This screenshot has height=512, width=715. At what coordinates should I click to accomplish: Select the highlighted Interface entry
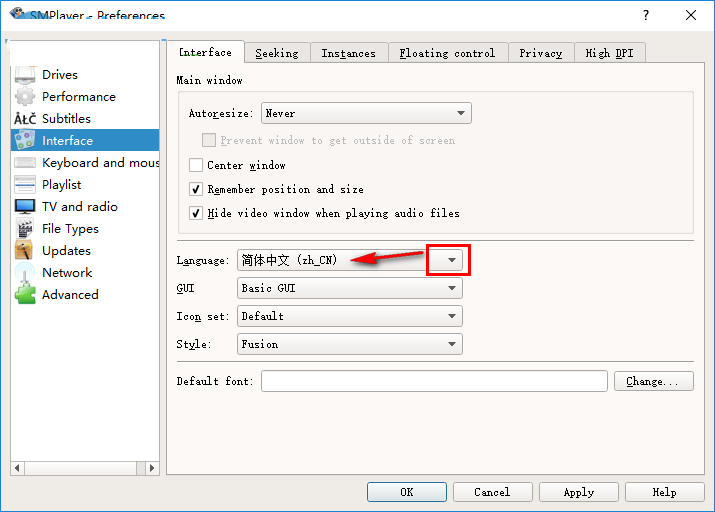click(x=85, y=140)
